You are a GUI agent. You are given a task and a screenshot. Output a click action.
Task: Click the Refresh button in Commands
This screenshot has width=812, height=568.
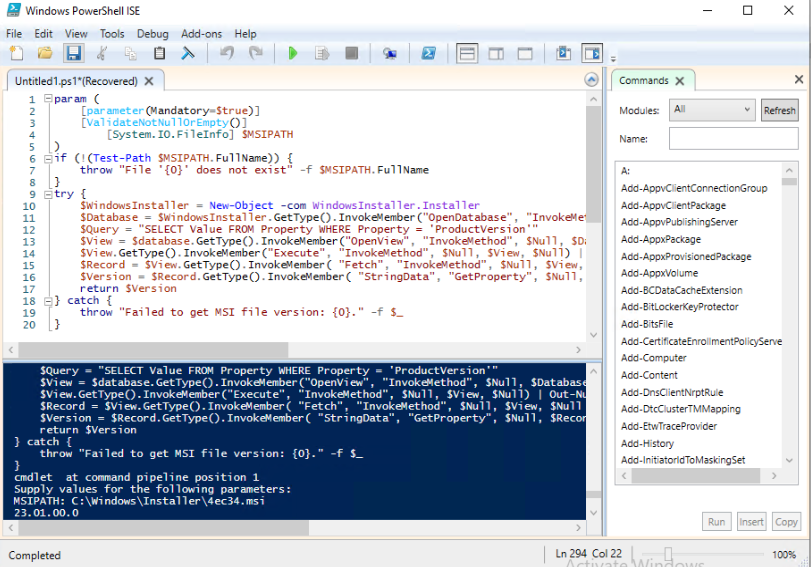[779, 110]
